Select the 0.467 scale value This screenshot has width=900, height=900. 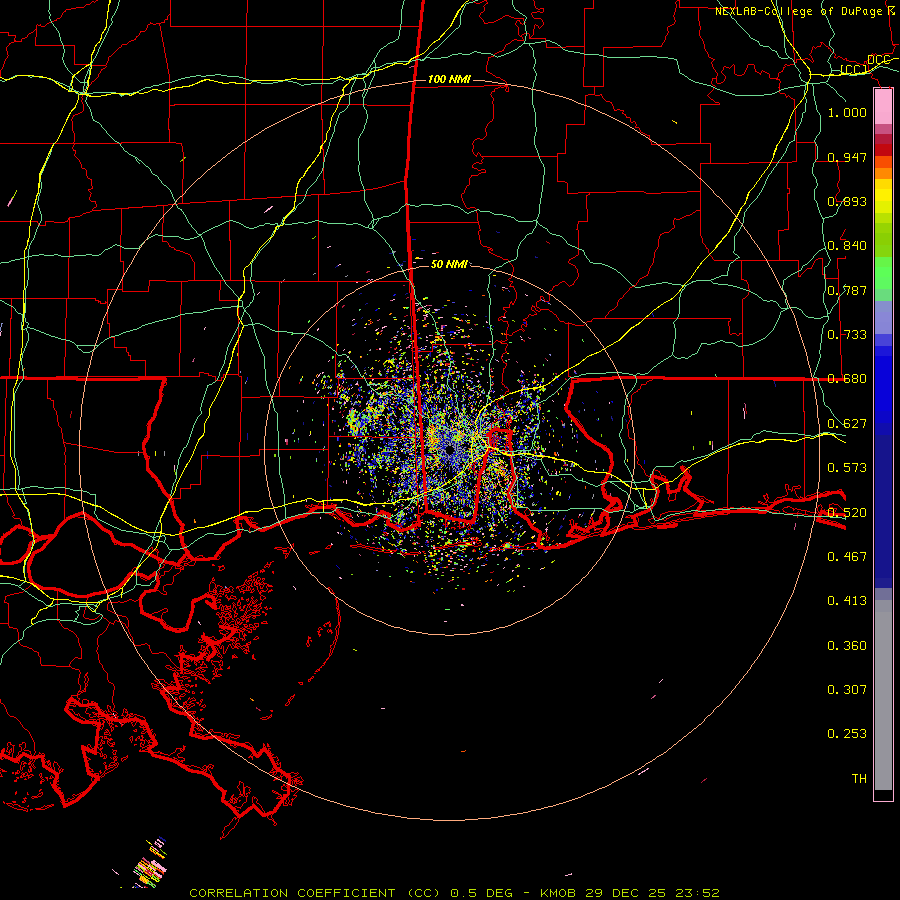[x=847, y=556]
